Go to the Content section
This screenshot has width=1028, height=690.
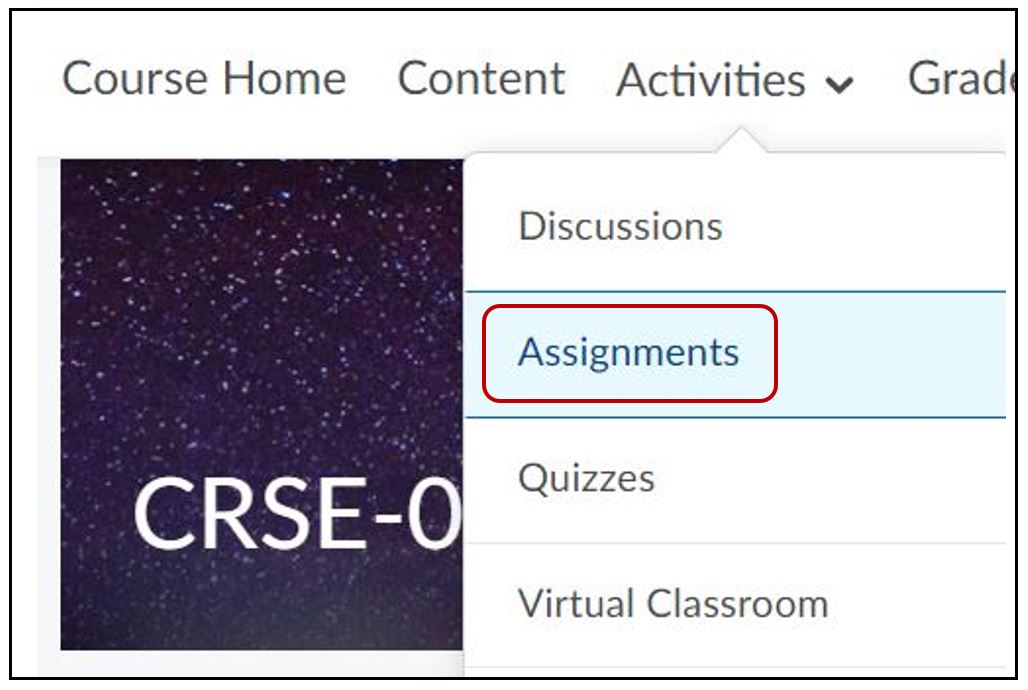tap(481, 79)
